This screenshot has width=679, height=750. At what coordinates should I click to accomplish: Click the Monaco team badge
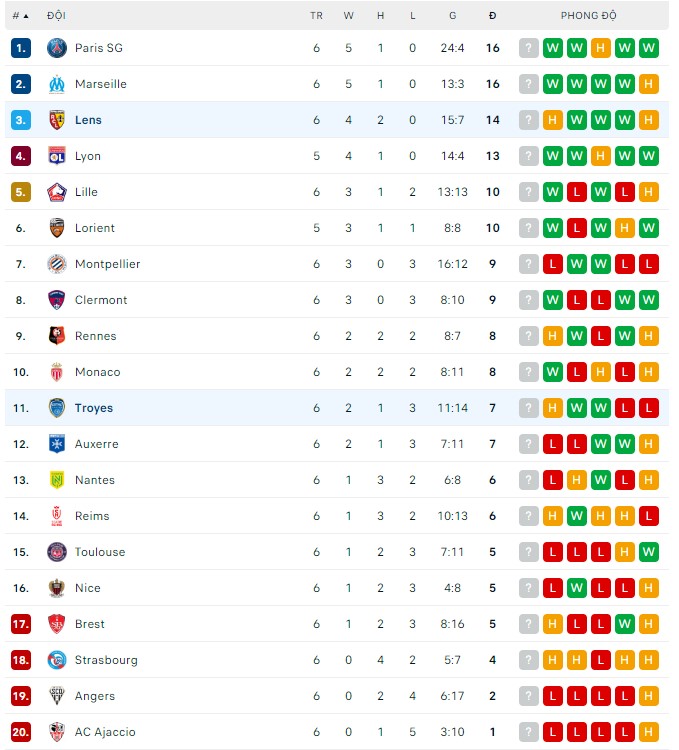click(57, 372)
